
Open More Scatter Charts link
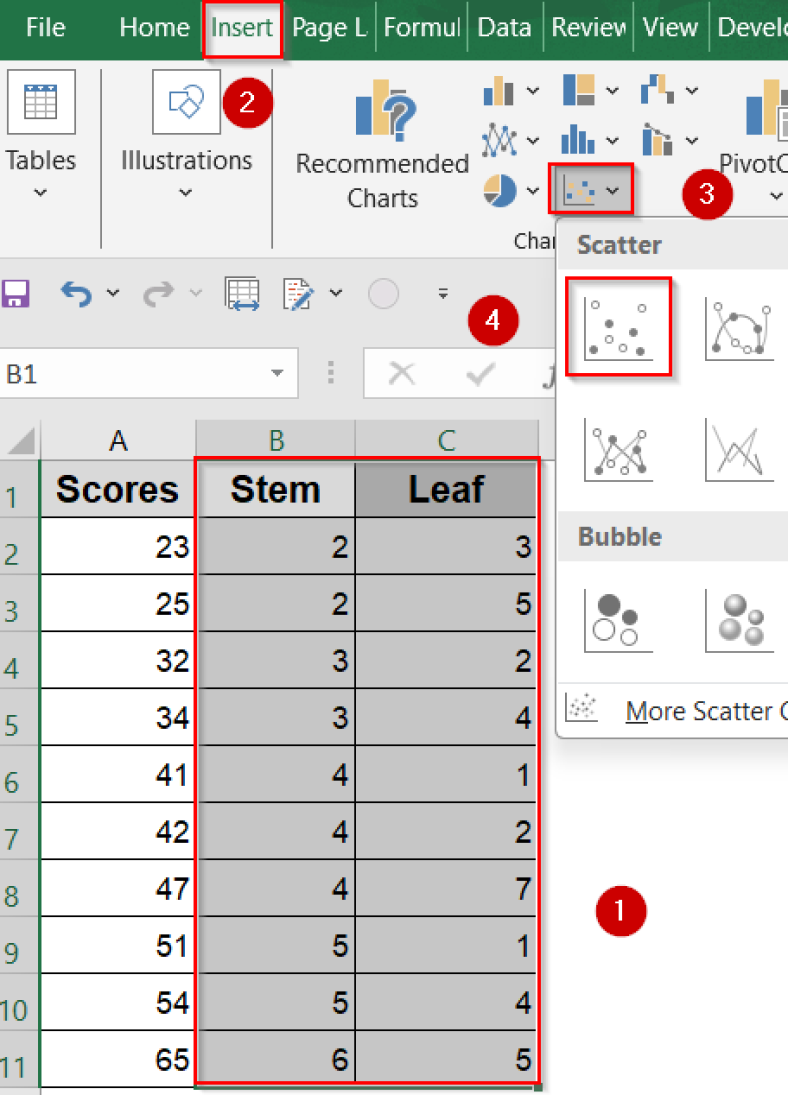(x=700, y=711)
